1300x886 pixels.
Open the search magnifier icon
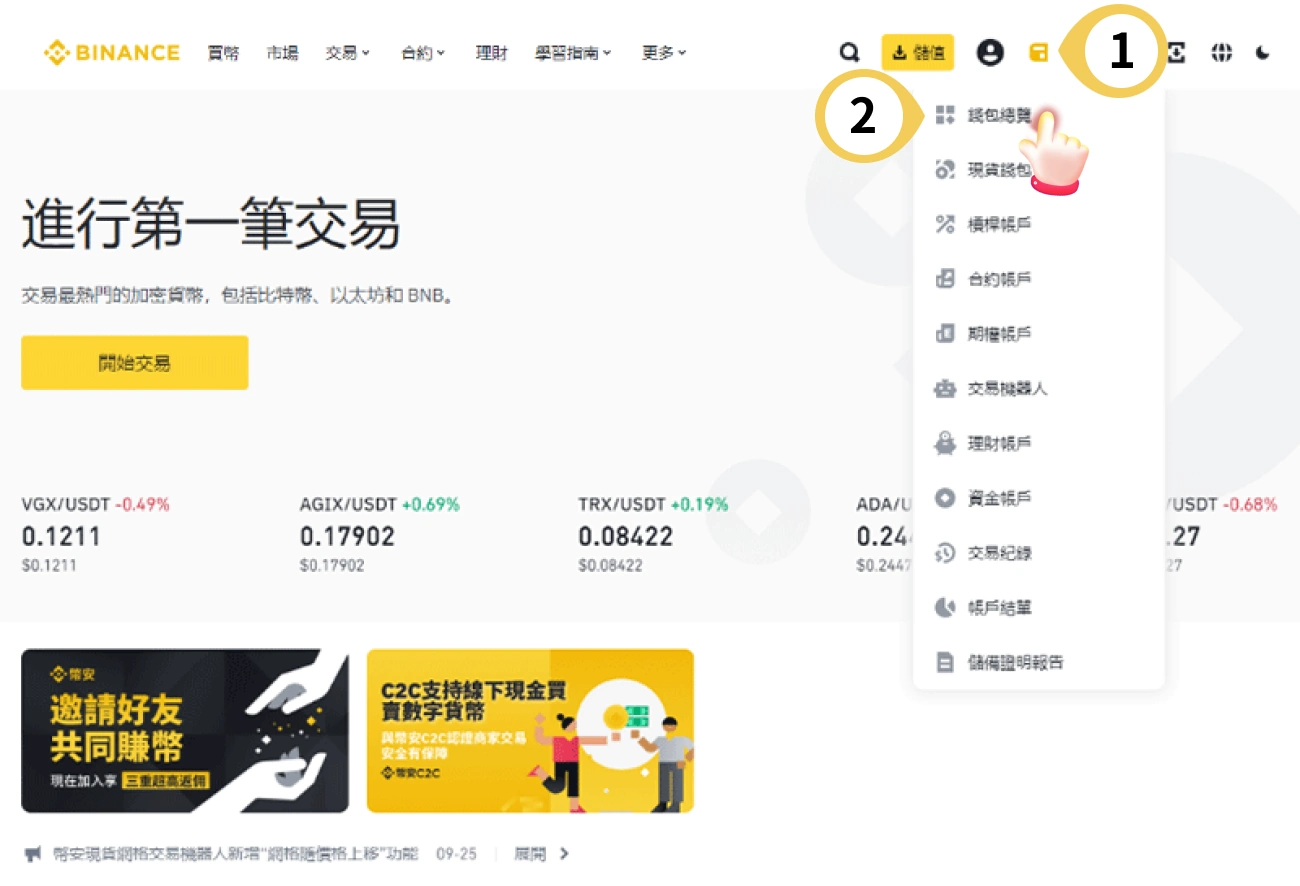[849, 53]
